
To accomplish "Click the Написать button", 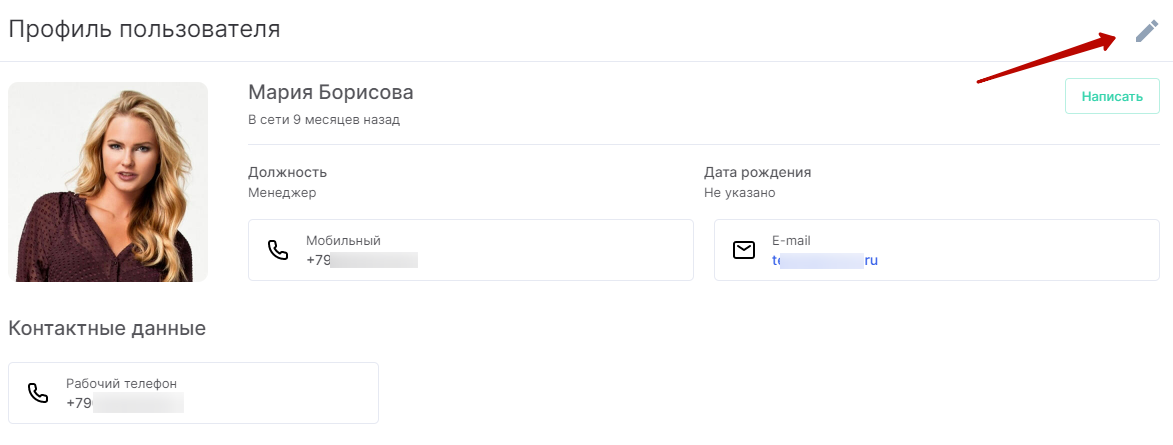I will (x=1112, y=96).
